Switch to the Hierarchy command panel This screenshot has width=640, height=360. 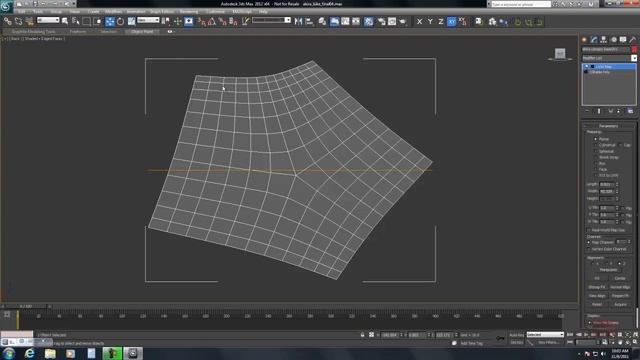(604, 40)
